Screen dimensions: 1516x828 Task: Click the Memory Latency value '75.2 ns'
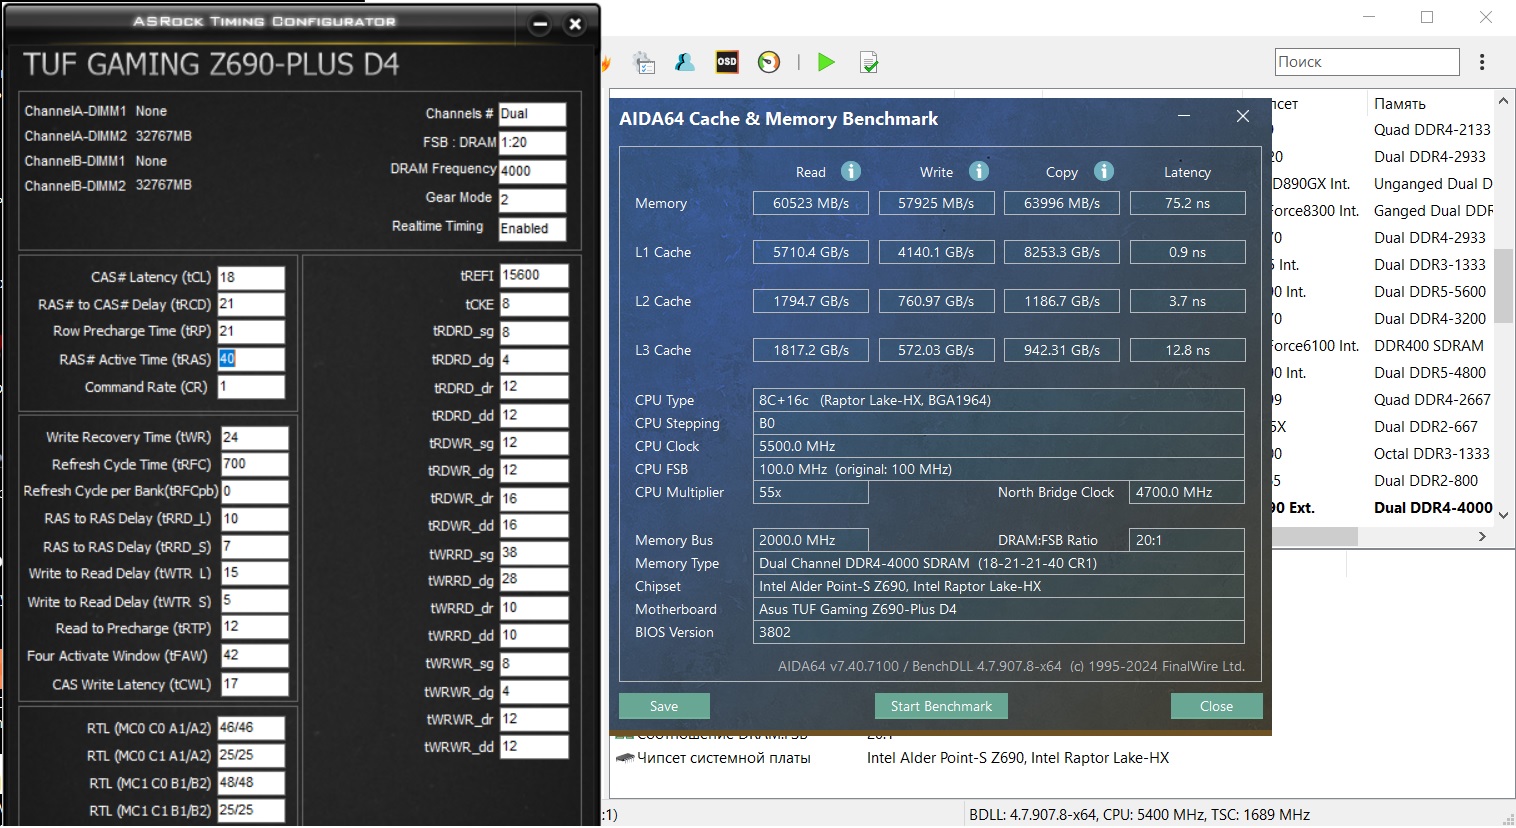tap(1187, 203)
